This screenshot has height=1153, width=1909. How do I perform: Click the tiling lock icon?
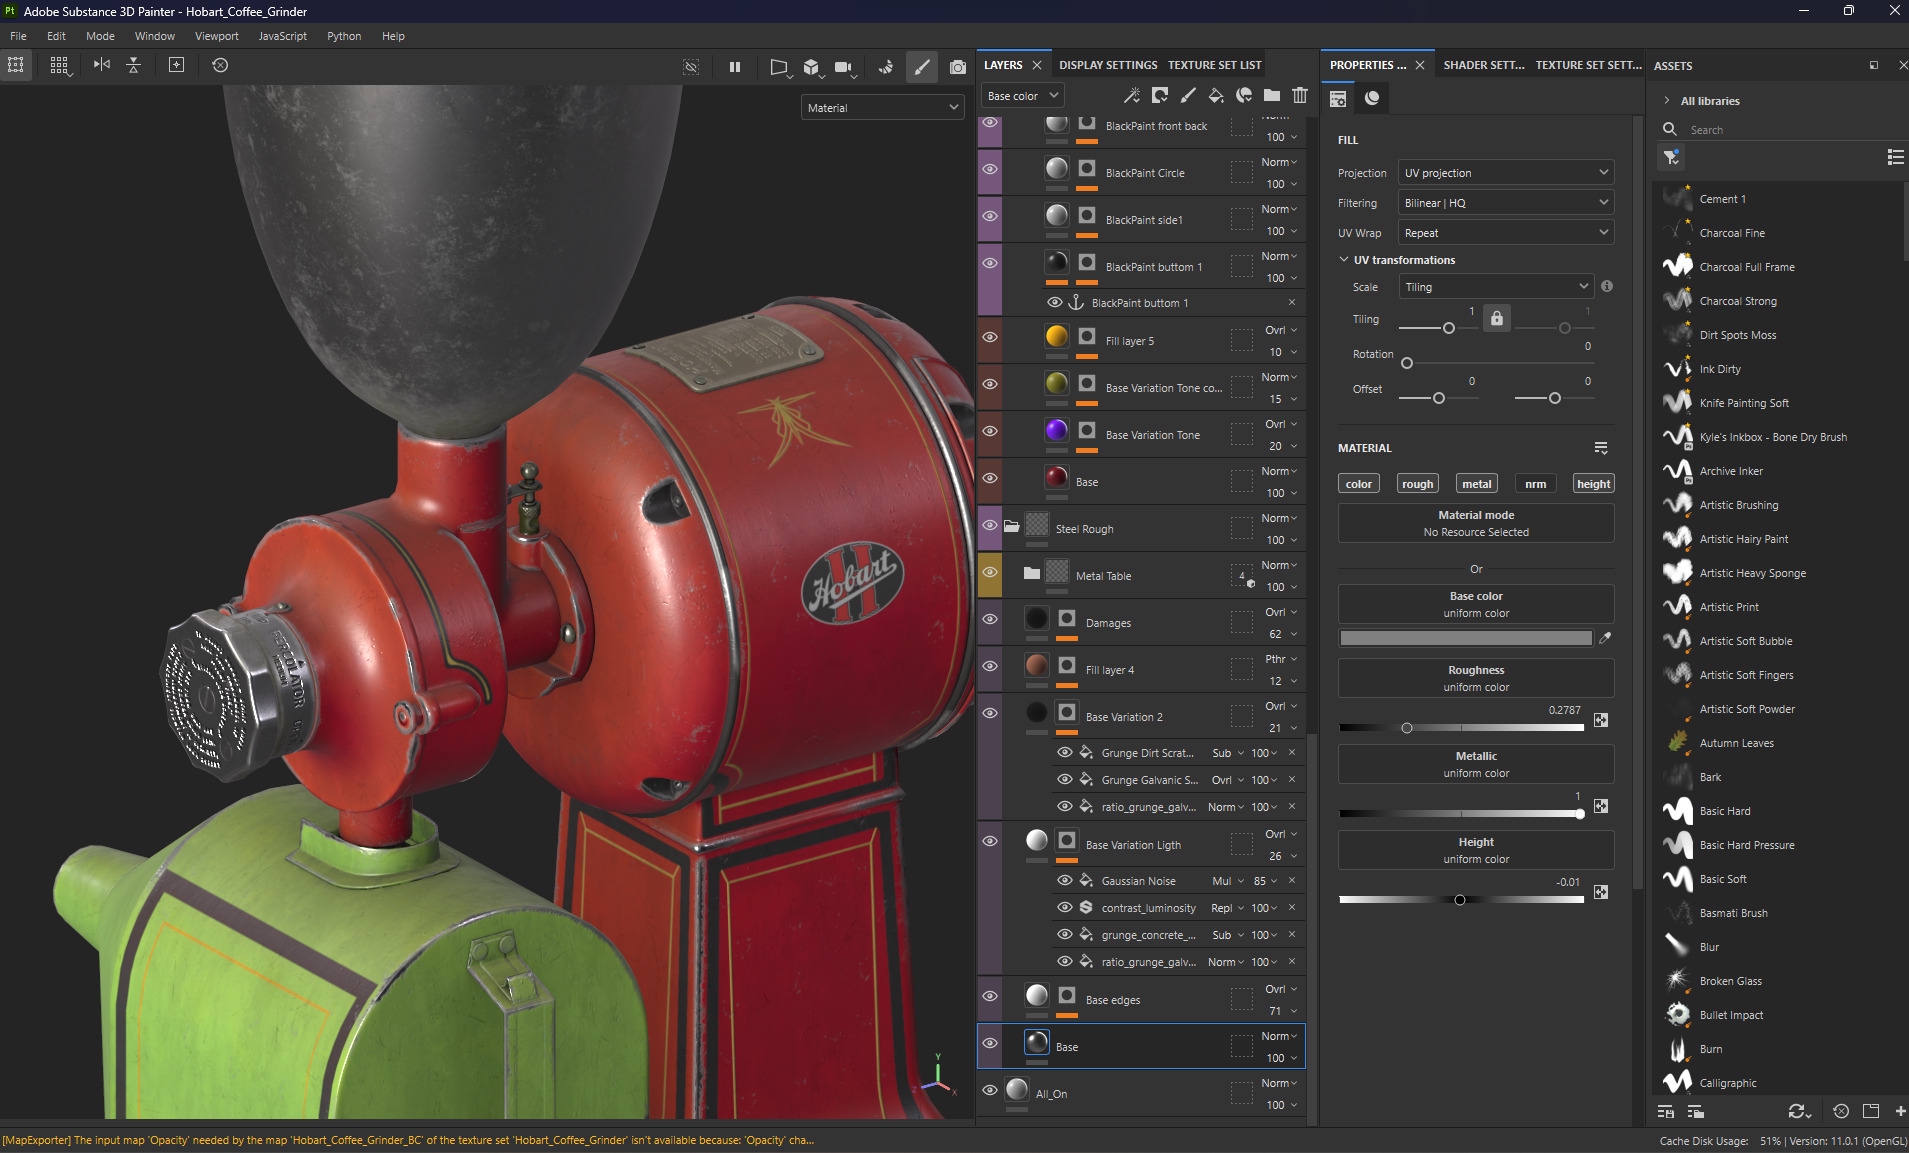pyautogui.click(x=1497, y=318)
